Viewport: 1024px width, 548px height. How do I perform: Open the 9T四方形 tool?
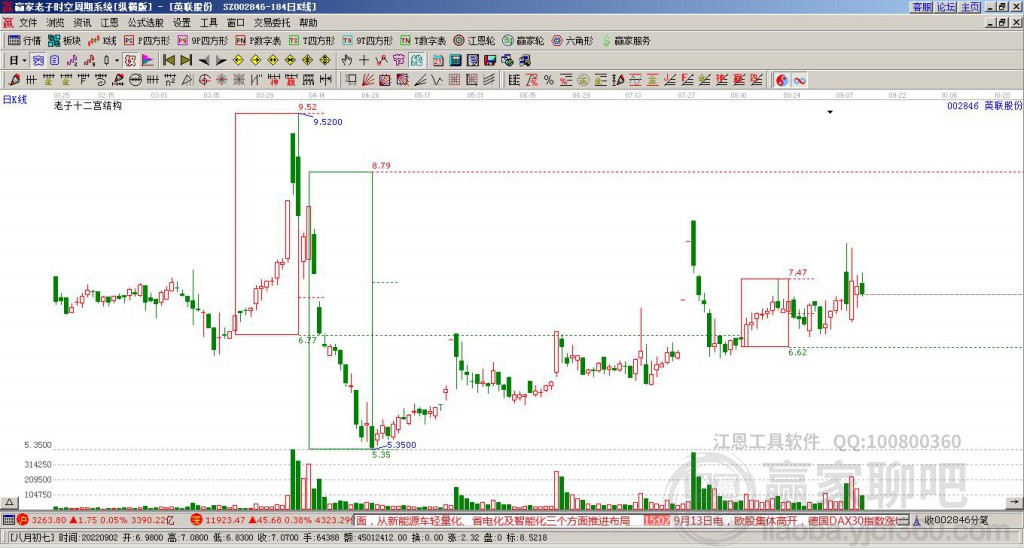pos(368,40)
